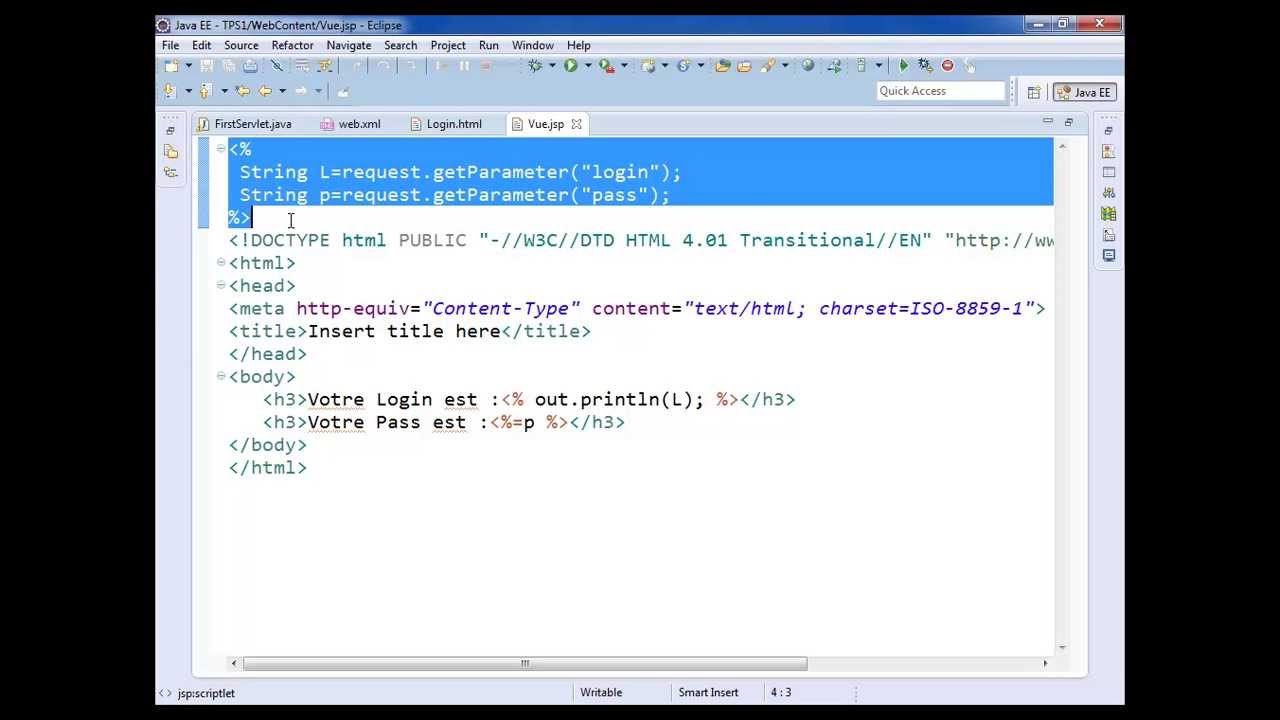
Task: Open the Back history dropdown arrow
Action: [282, 91]
